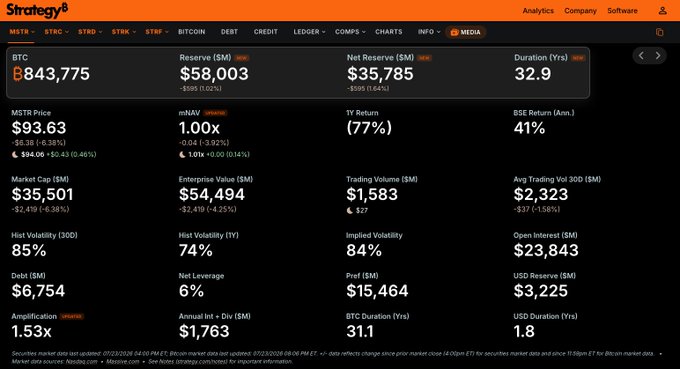Image resolution: width=680 pixels, height=369 pixels.
Task: Switch to the BITCOIN tab
Action: 192,32
